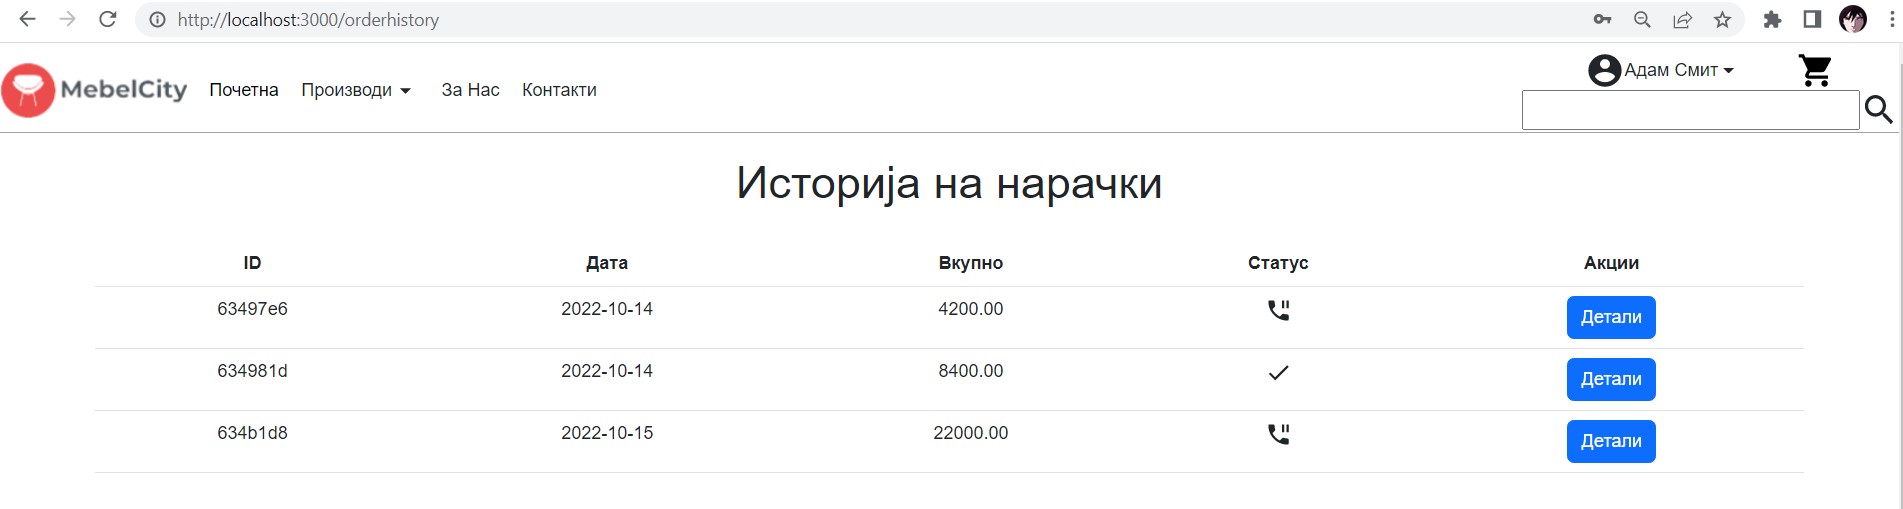Image resolution: width=1903 pixels, height=509 pixels.
Task: Bookmark this page with the star icon
Action: pyautogui.click(x=1722, y=19)
